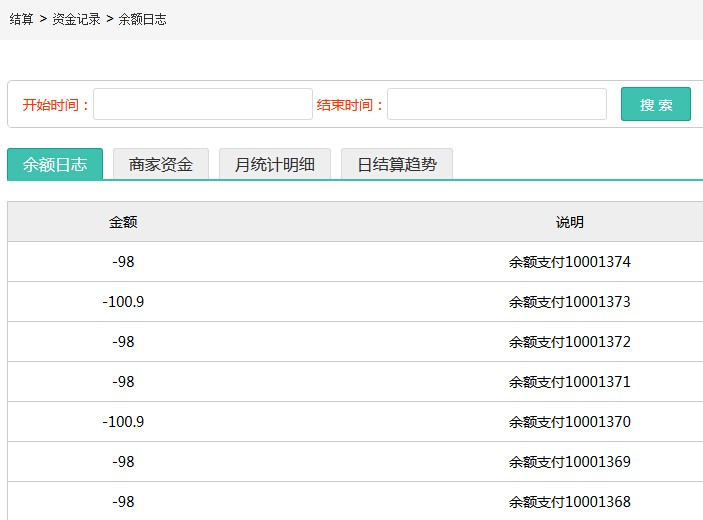Click the -98 amount in row 10001371
The height and width of the screenshot is (520, 703).
123,381
